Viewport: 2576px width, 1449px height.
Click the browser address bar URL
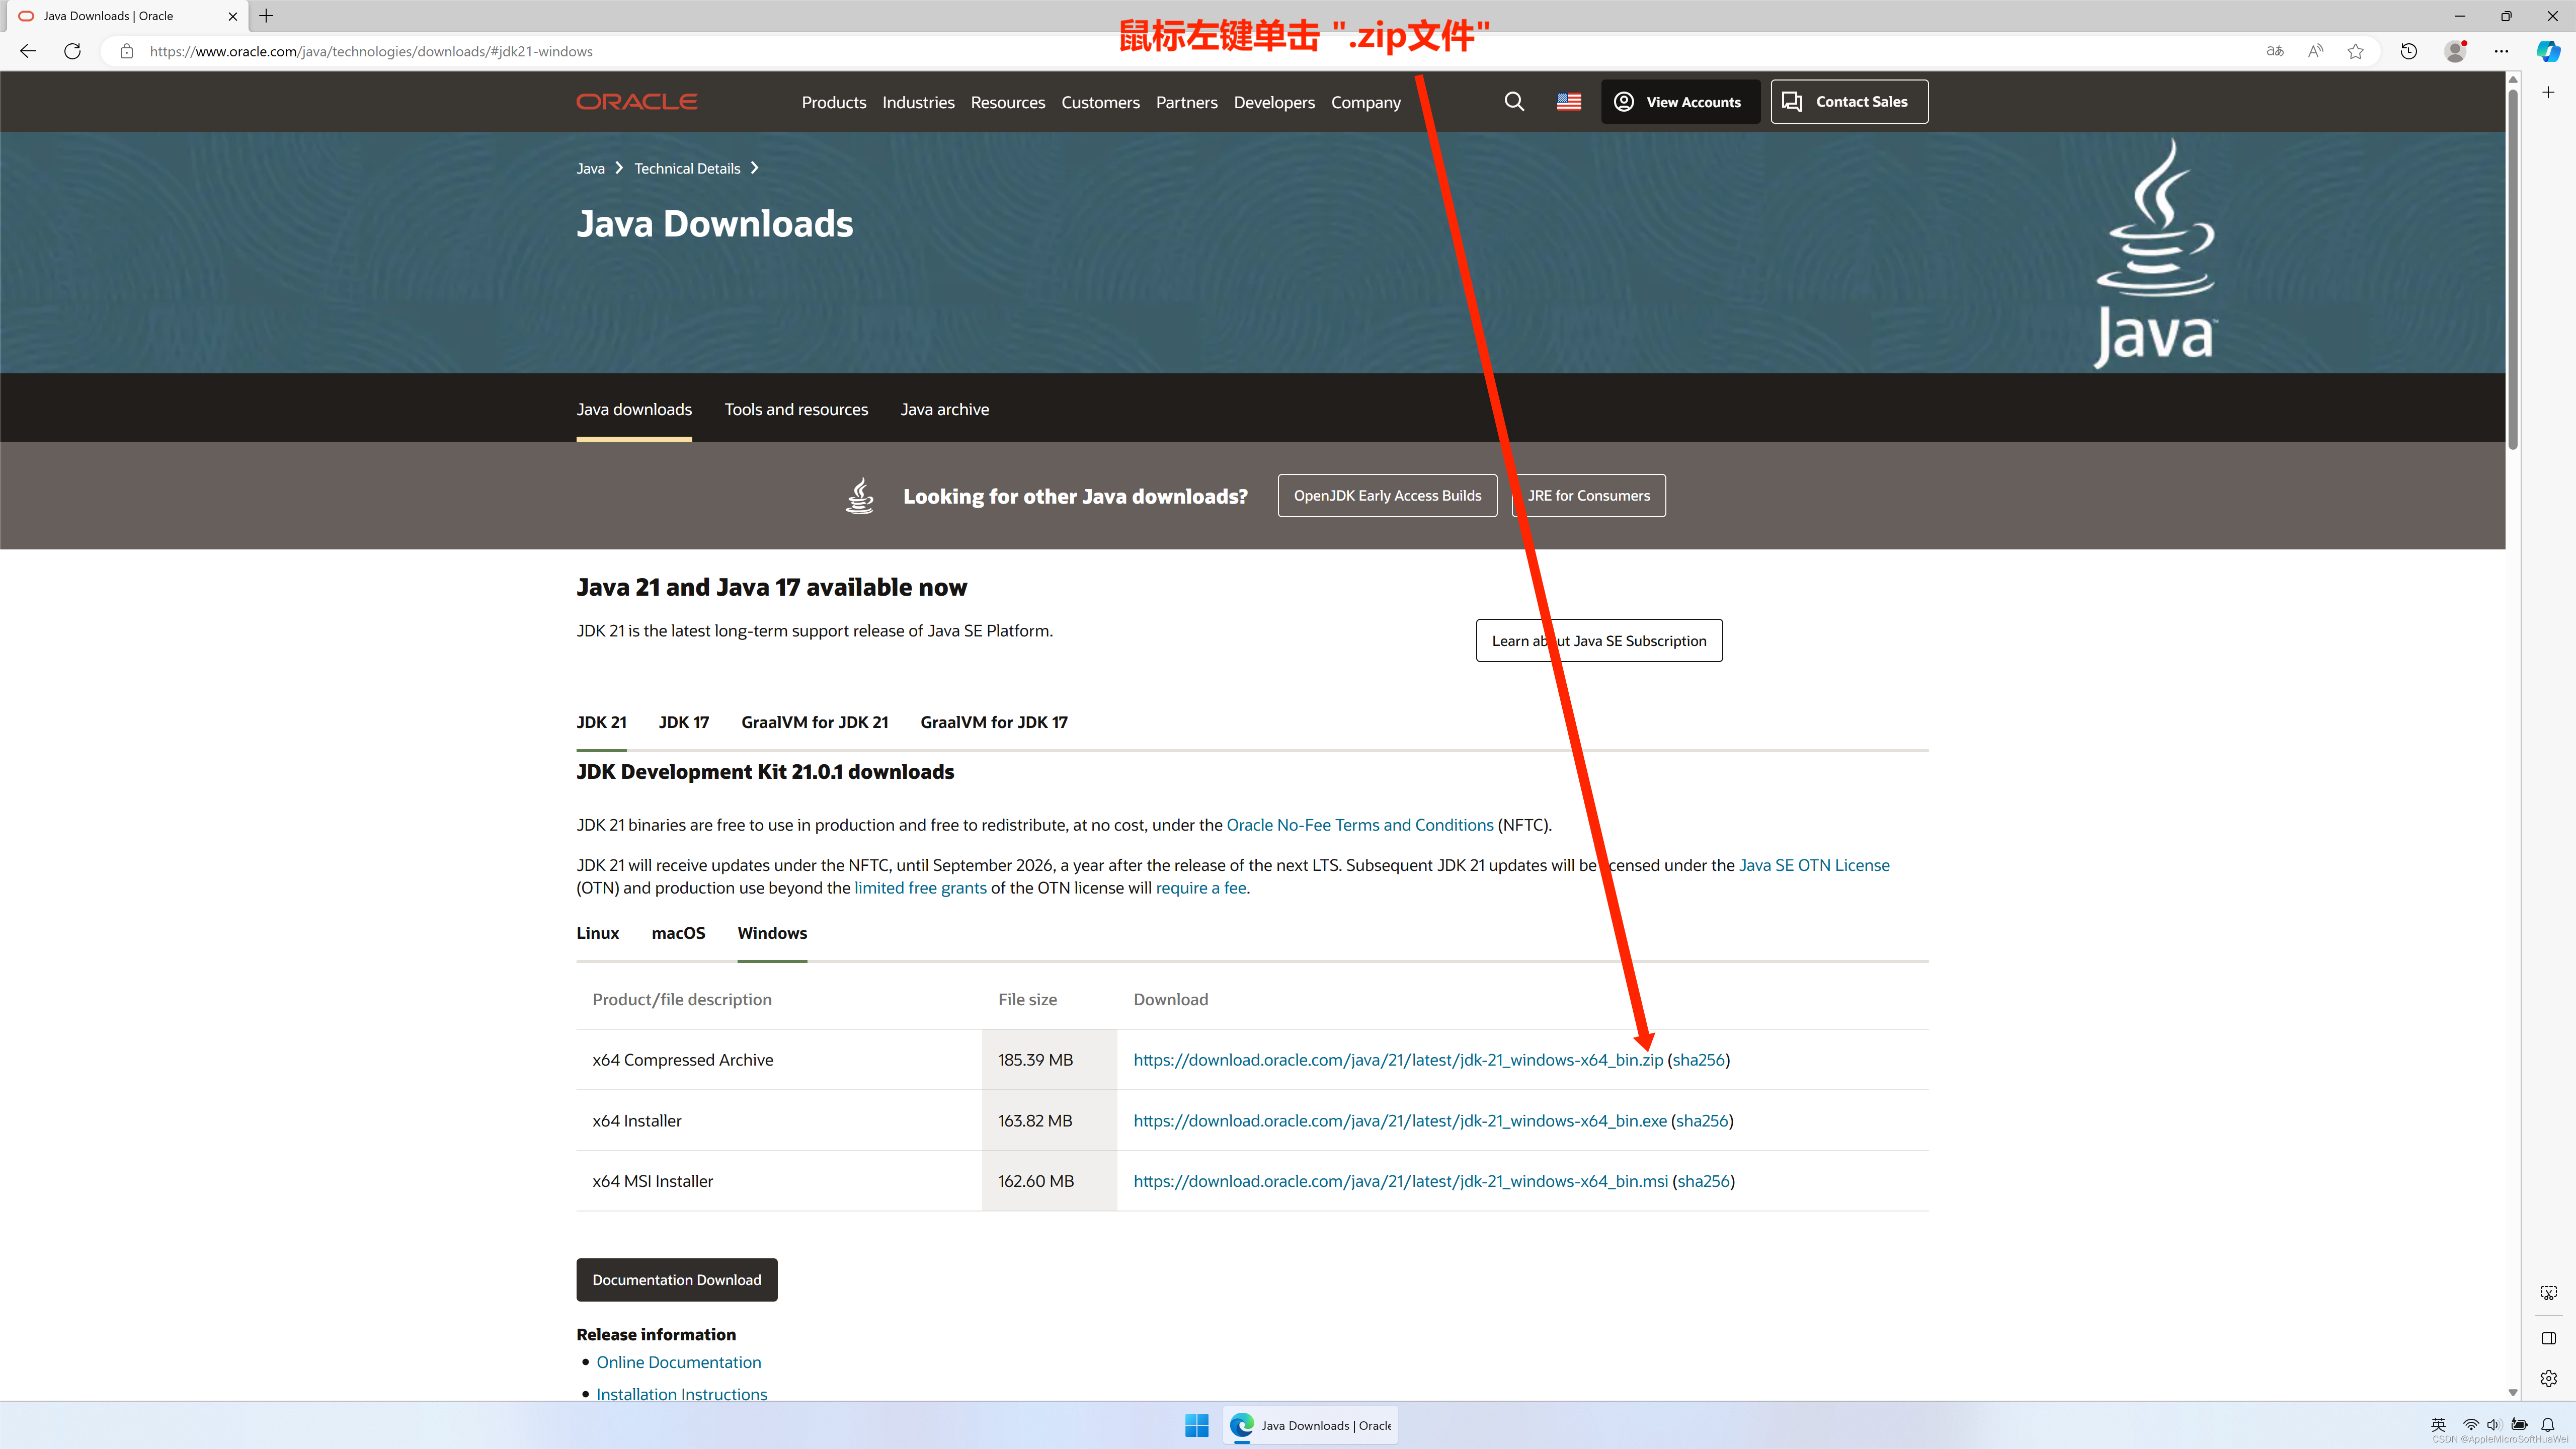coord(371,51)
